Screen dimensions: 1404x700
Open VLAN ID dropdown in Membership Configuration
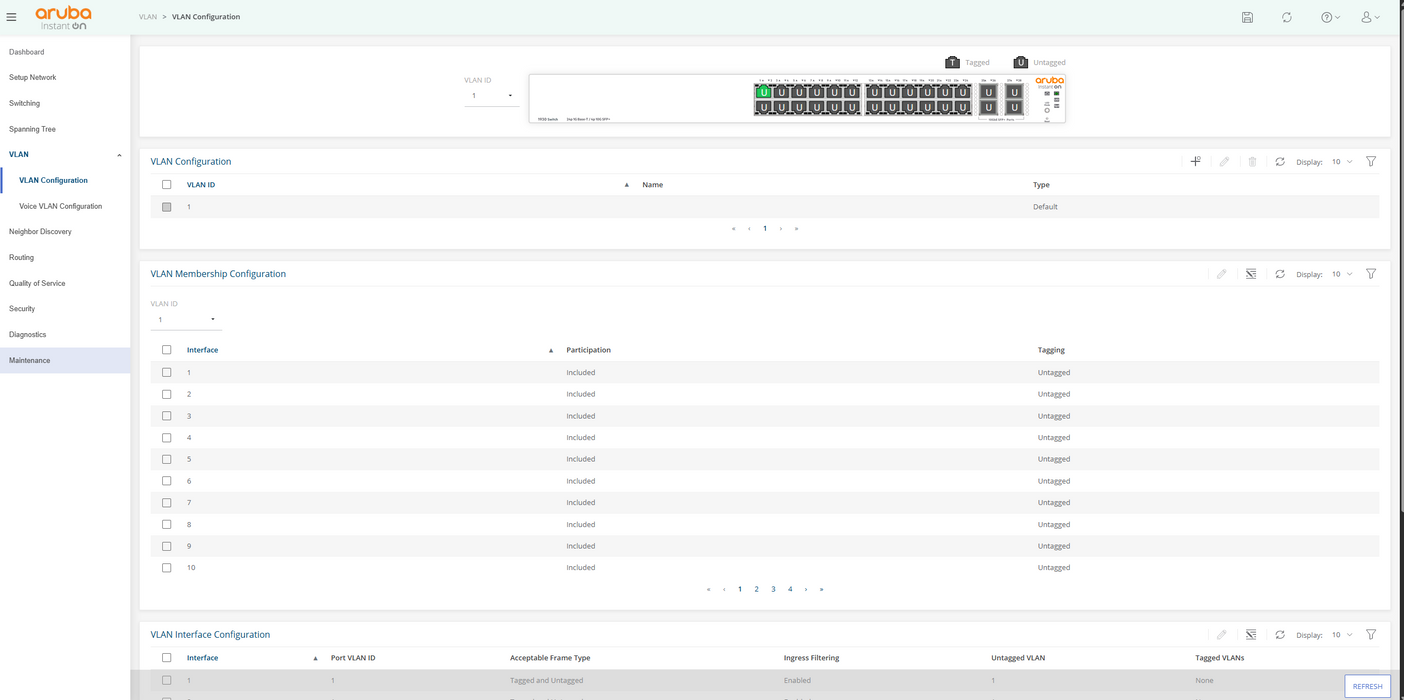[x=186, y=320]
